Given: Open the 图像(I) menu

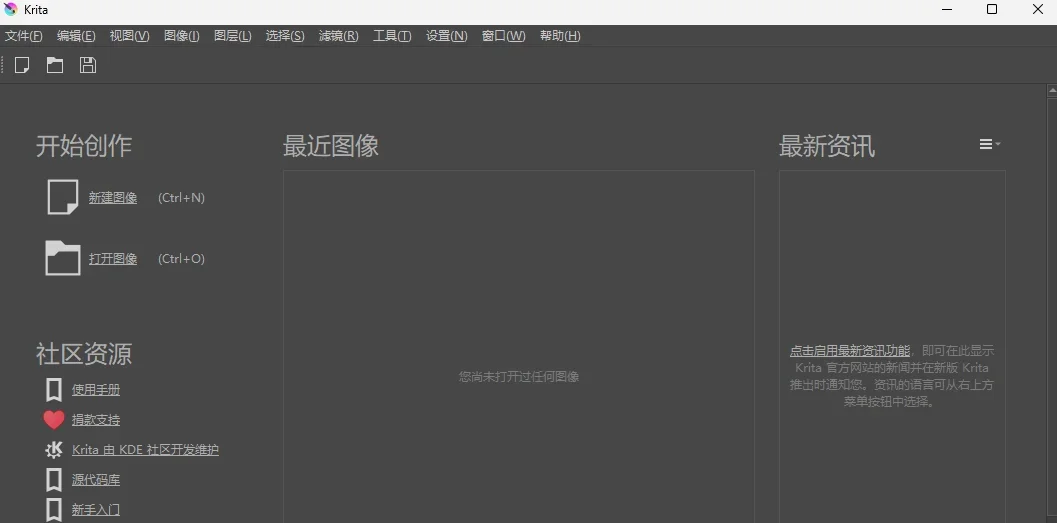Looking at the screenshot, I should [x=181, y=36].
